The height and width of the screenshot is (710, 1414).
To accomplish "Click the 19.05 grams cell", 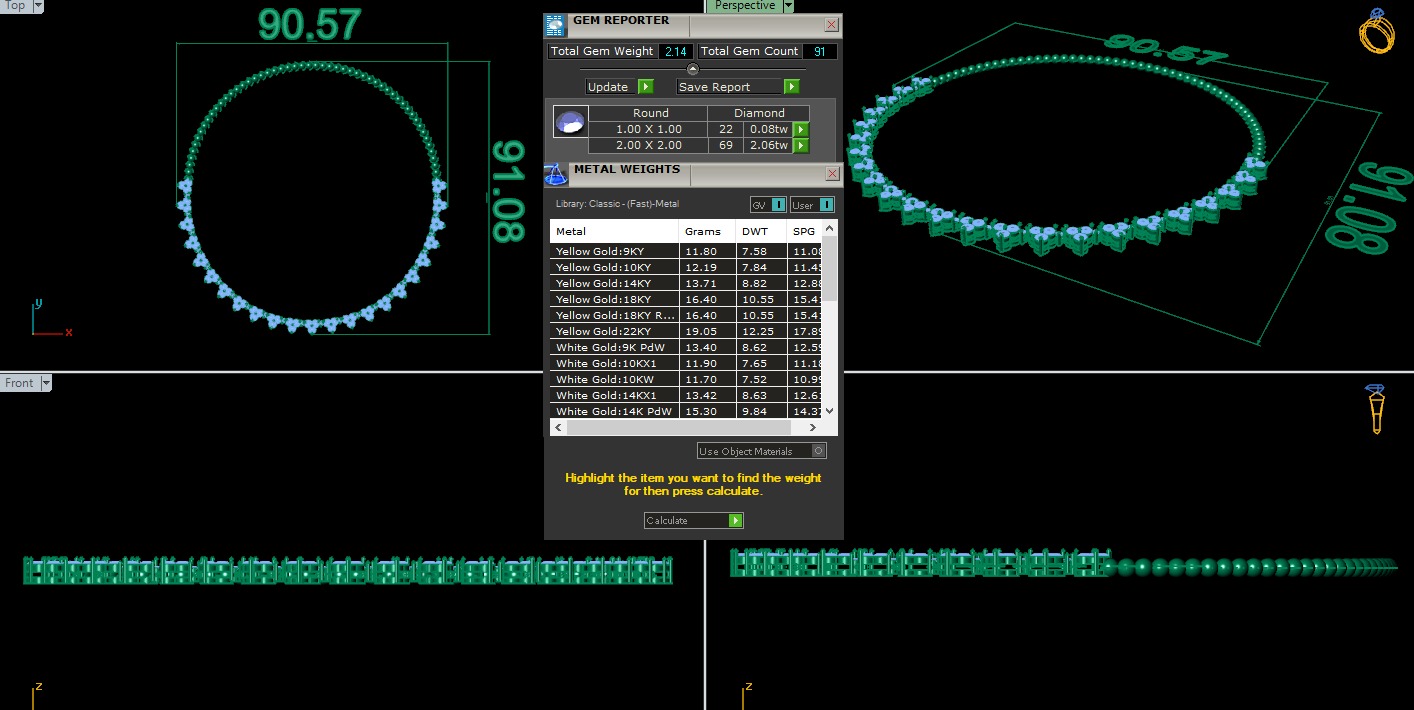I will pos(707,331).
